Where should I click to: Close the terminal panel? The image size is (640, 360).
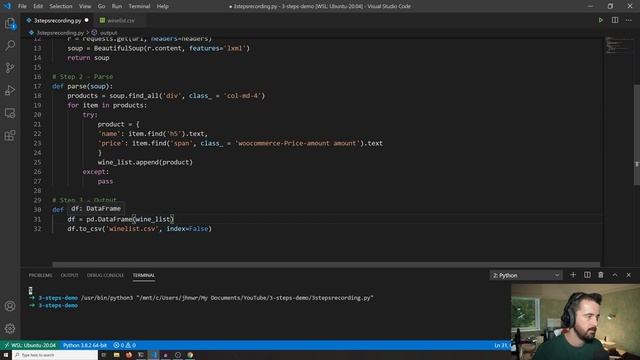click(629, 275)
